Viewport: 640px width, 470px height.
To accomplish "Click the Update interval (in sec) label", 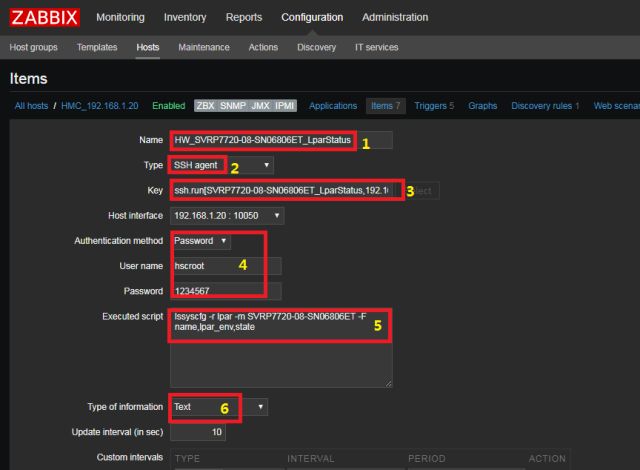I will point(117,432).
